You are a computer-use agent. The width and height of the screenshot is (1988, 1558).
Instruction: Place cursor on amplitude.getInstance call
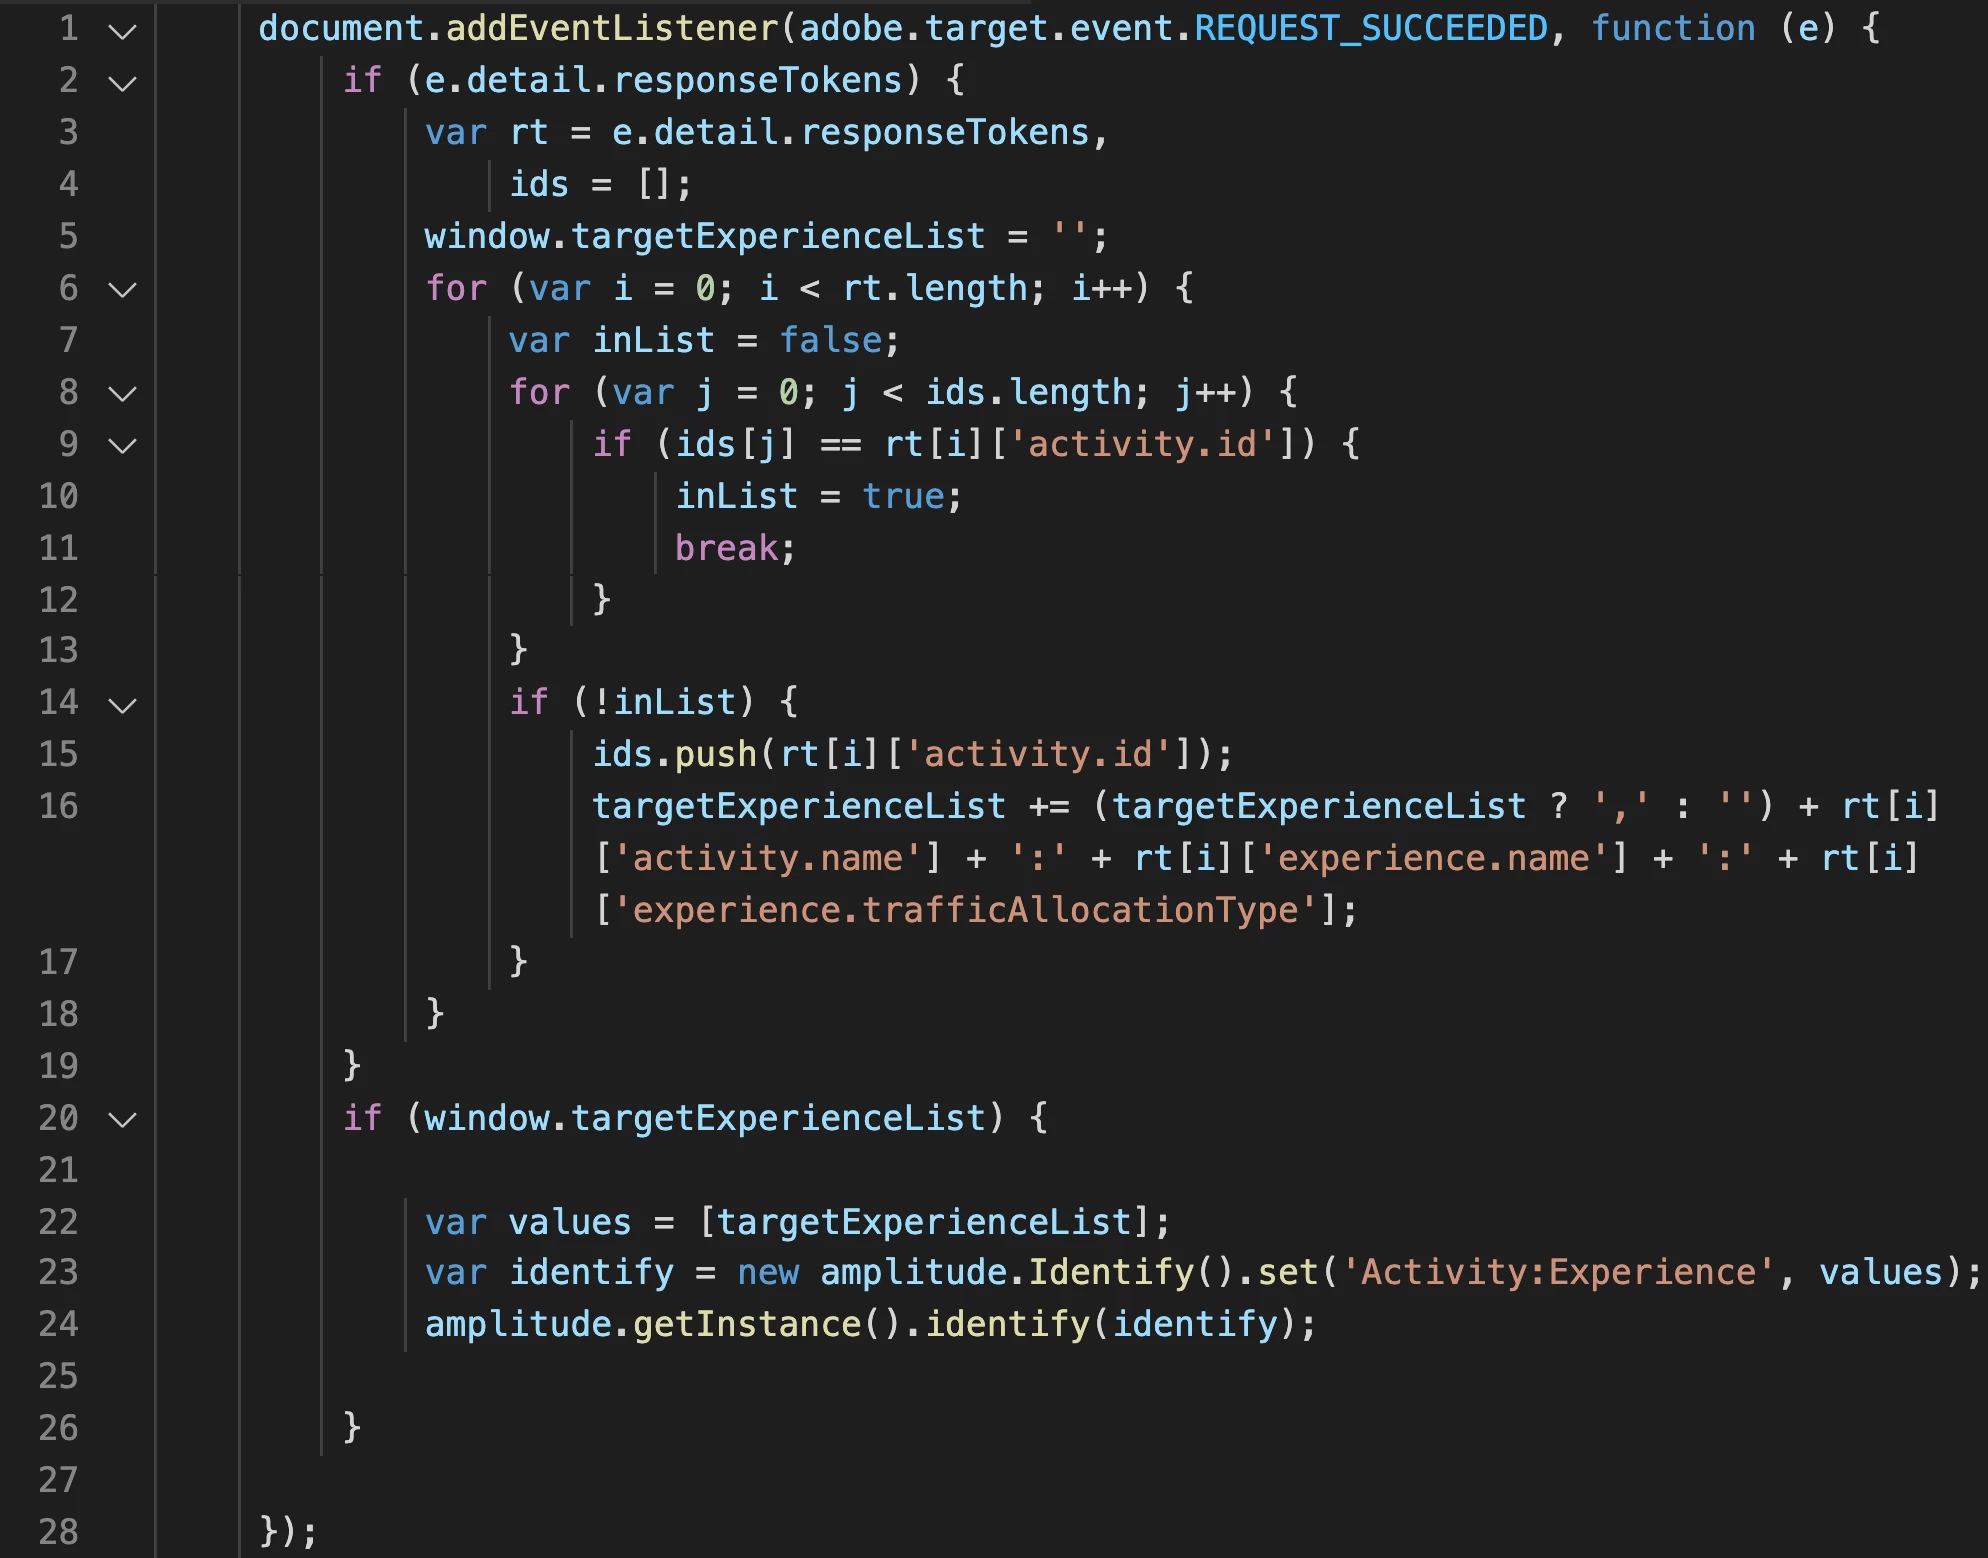tap(643, 1324)
